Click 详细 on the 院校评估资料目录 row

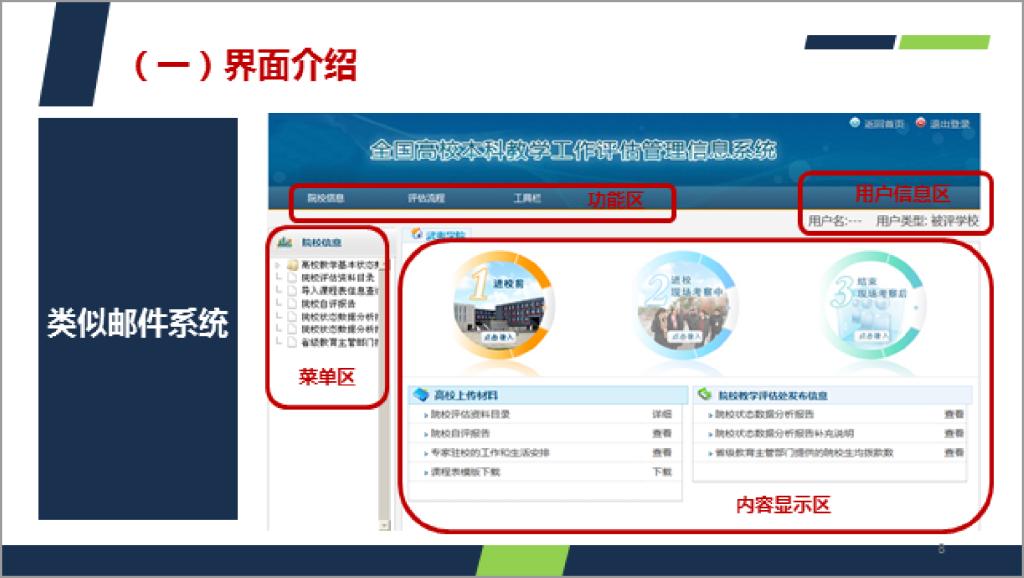[662, 414]
